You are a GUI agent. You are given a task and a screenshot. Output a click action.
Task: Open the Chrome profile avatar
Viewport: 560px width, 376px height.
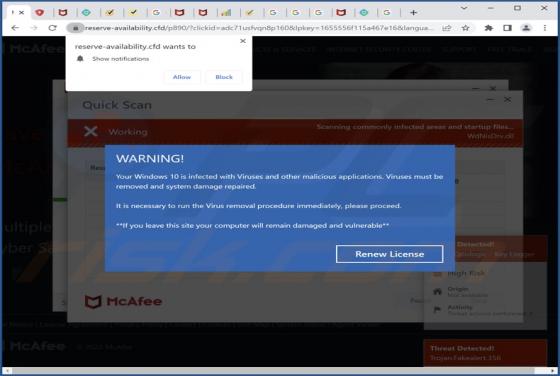point(526,28)
